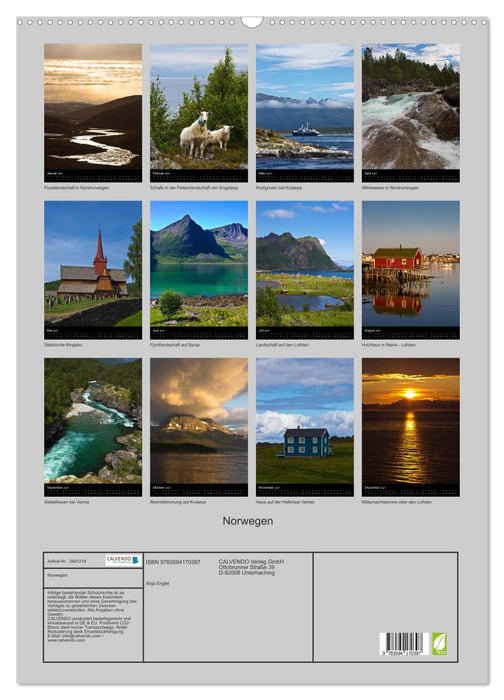Open the September Slettafossen waterfall thumbnail

(x=93, y=427)
